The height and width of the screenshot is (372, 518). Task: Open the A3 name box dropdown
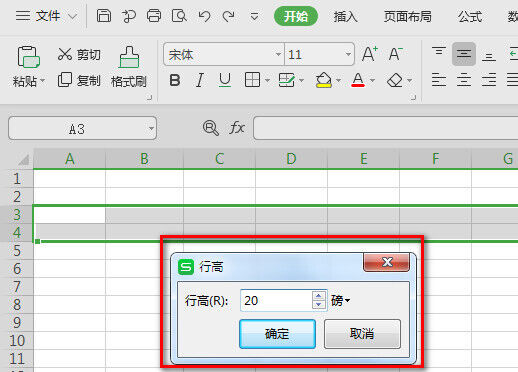point(151,128)
